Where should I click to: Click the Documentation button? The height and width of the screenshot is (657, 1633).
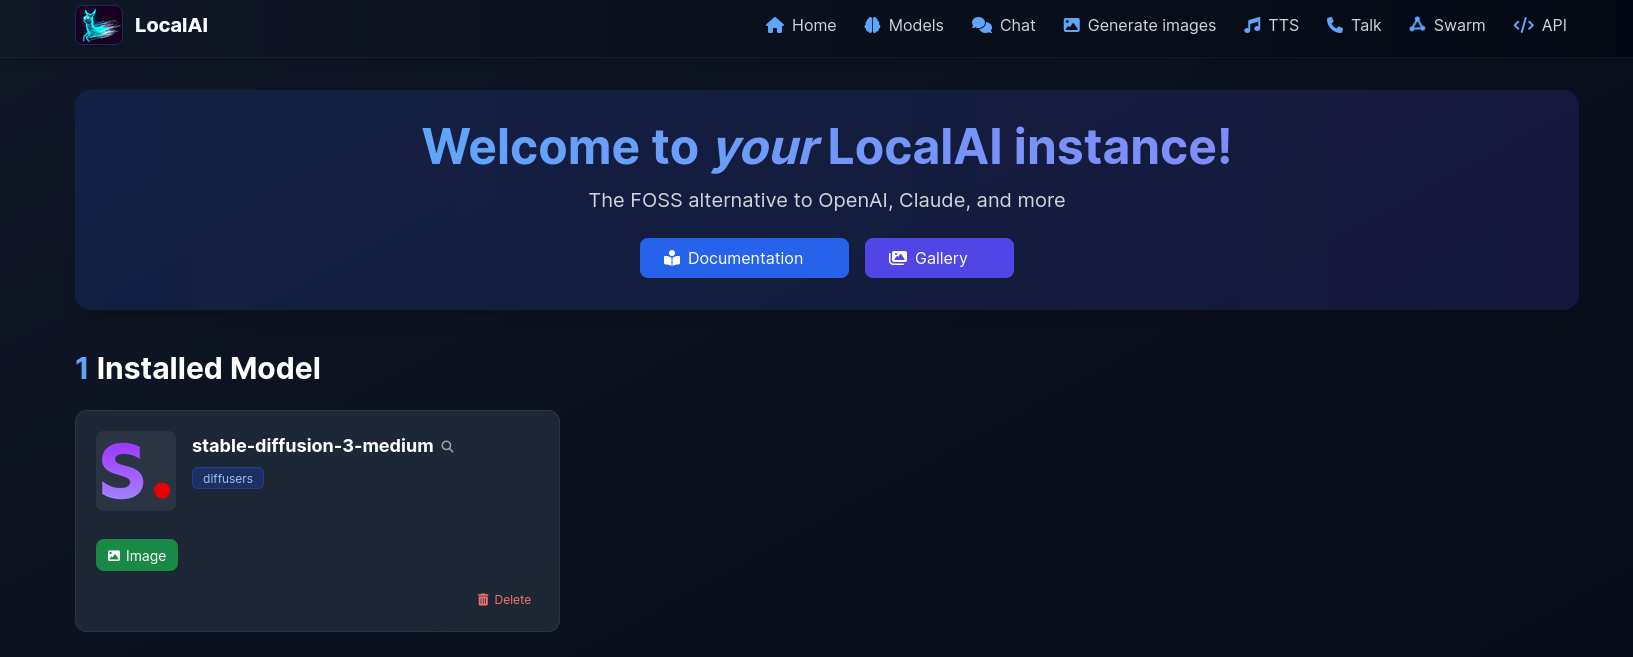coord(744,258)
